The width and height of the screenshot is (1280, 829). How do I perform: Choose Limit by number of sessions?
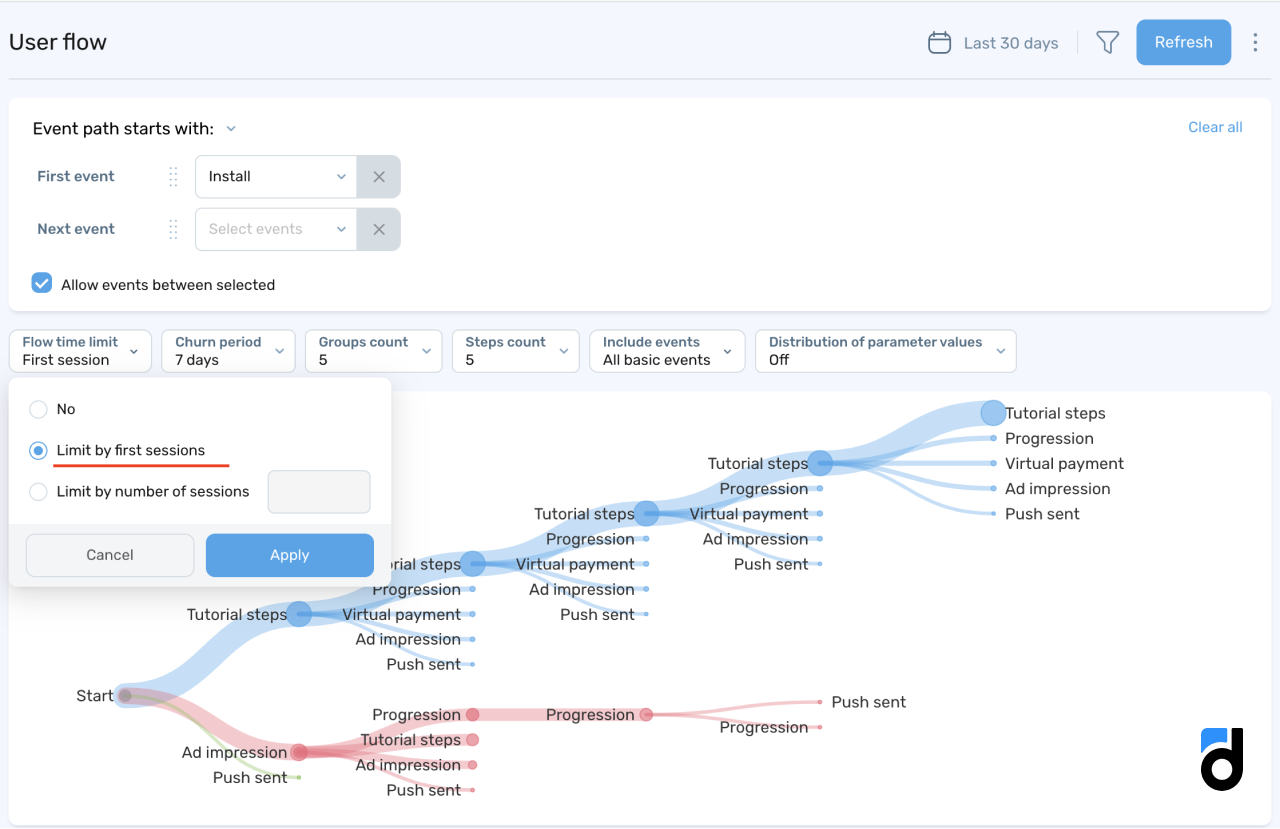coord(38,491)
